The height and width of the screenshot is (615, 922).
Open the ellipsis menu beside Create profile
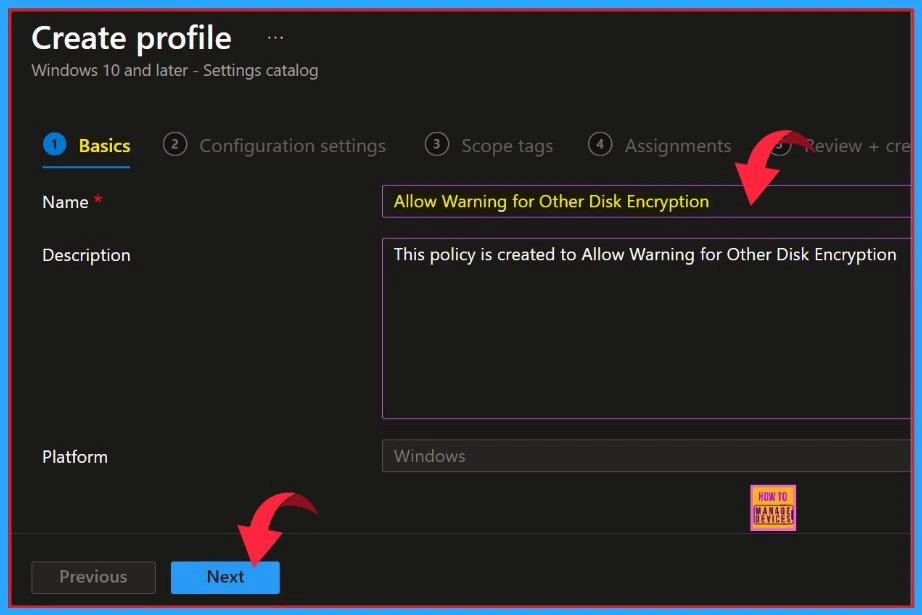tap(275, 38)
